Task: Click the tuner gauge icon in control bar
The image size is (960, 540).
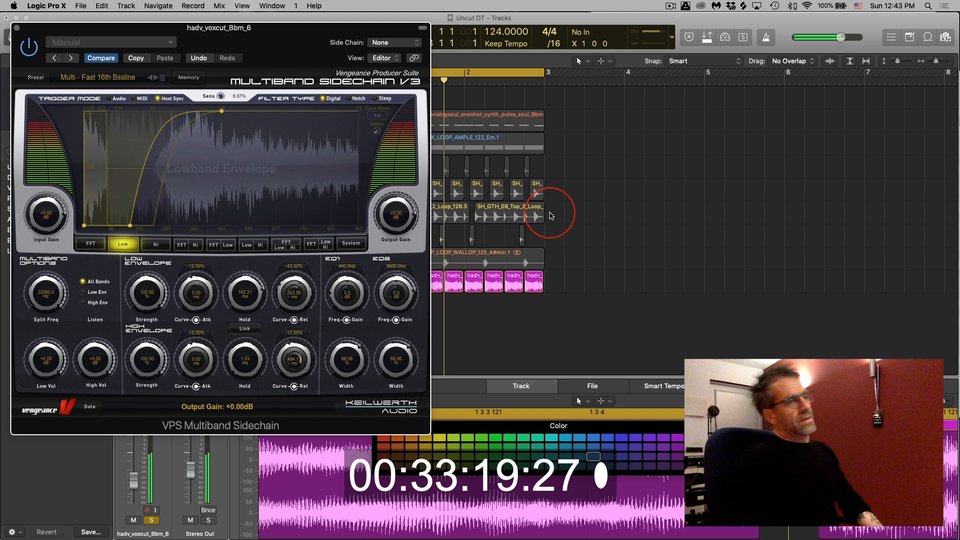Action: point(725,37)
